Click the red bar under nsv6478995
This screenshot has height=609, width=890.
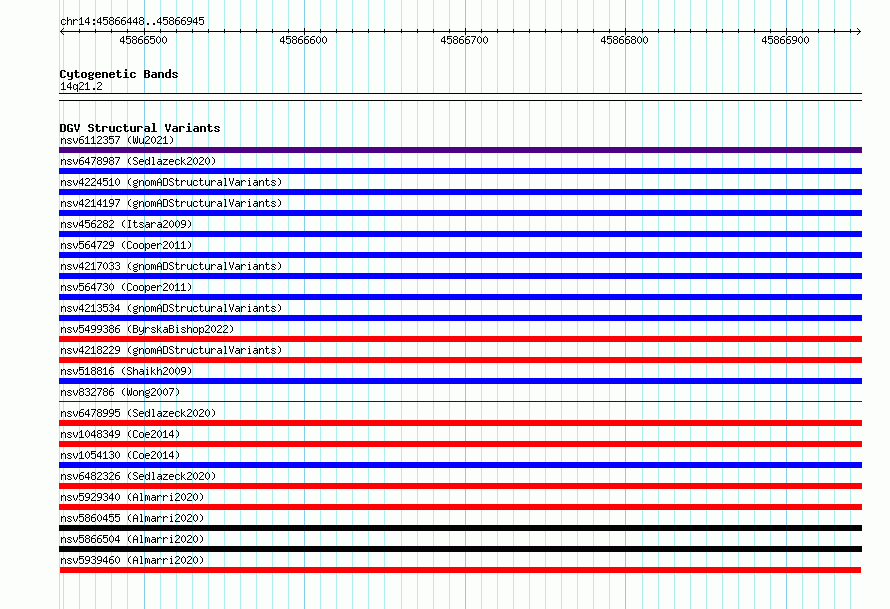pos(460,423)
